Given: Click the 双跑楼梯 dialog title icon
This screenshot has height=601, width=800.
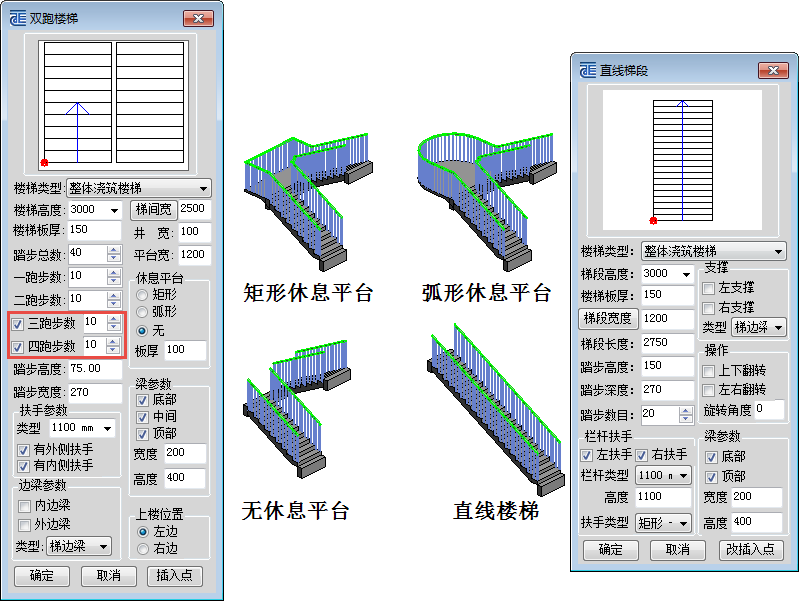Looking at the screenshot, I should tap(16, 18).
